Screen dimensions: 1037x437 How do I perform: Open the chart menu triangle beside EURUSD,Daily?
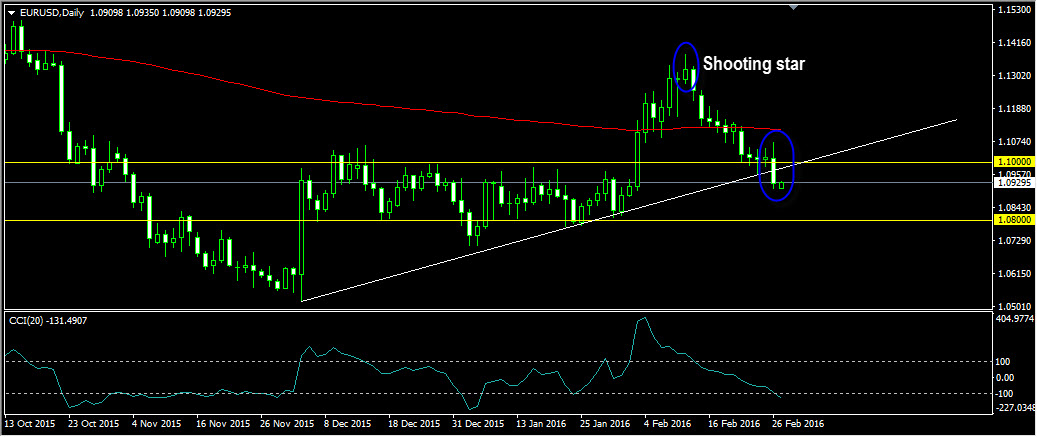11,12
